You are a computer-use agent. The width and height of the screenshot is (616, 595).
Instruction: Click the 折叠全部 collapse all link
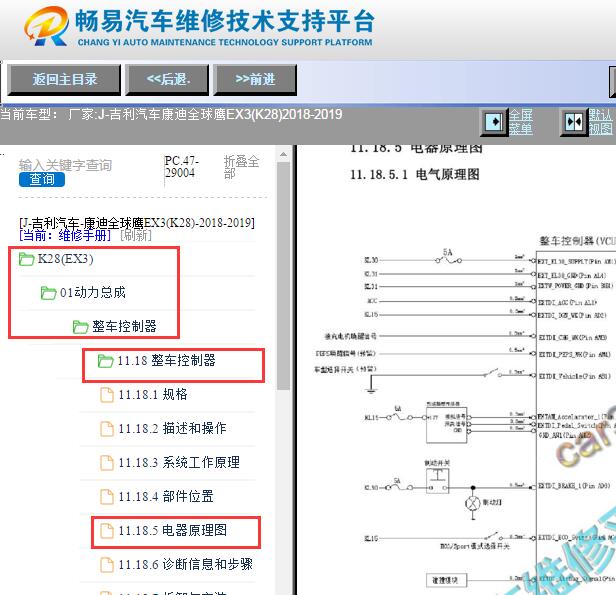[241, 167]
